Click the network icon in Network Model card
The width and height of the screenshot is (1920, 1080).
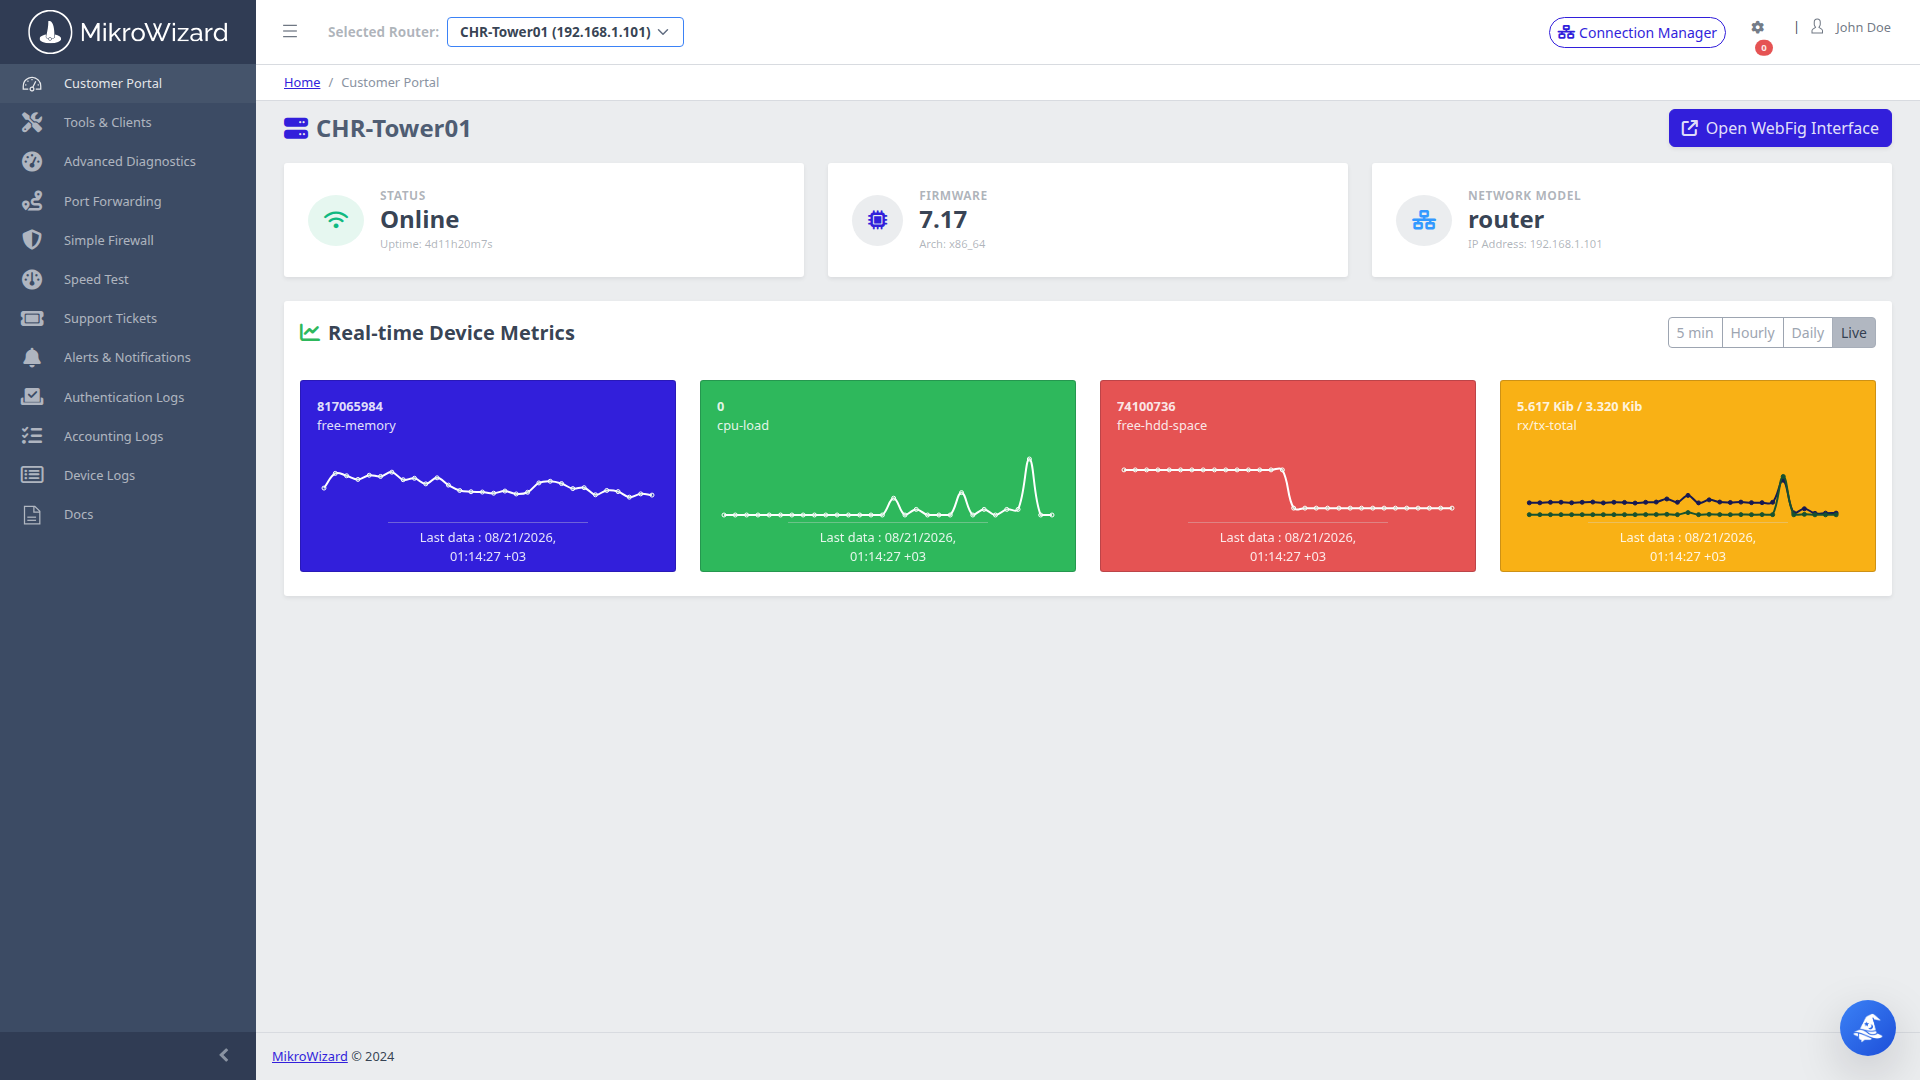click(1424, 220)
